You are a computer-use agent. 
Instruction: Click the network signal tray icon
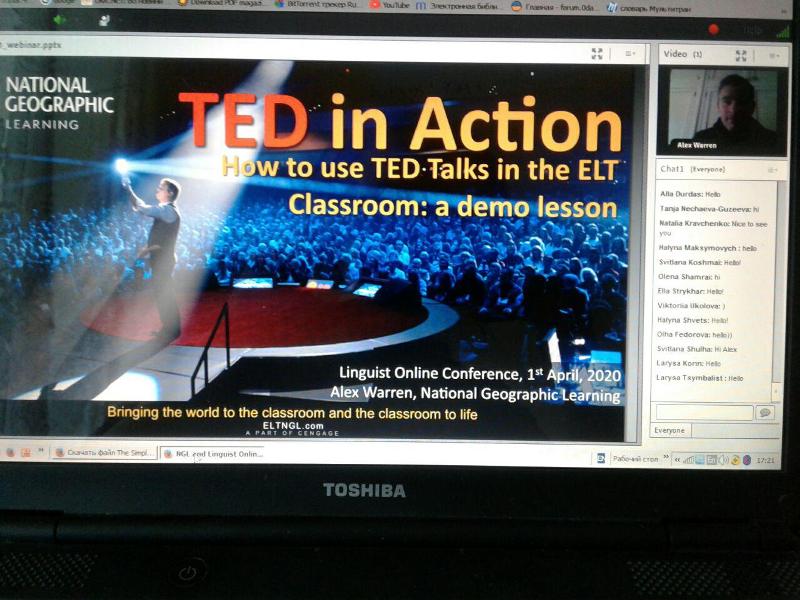pos(689,460)
